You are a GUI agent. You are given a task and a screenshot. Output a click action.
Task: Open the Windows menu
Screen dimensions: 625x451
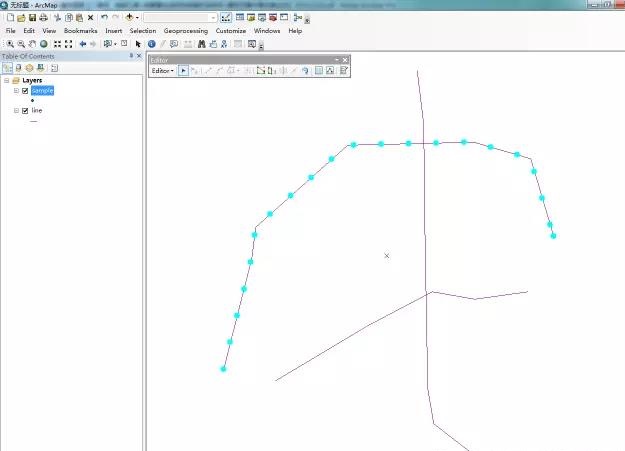267,31
